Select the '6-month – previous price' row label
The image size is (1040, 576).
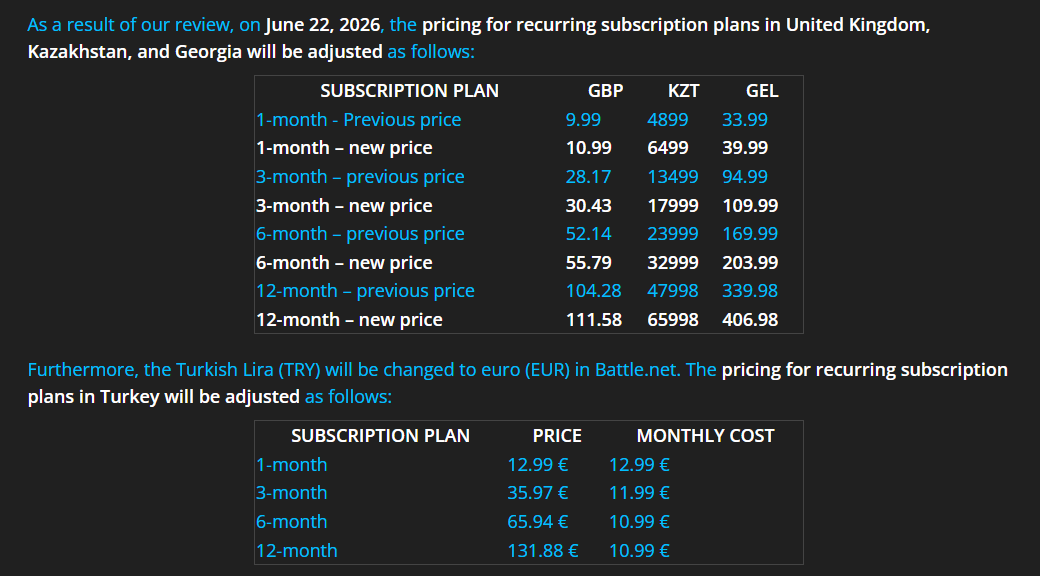pyautogui.click(x=360, y=234)
